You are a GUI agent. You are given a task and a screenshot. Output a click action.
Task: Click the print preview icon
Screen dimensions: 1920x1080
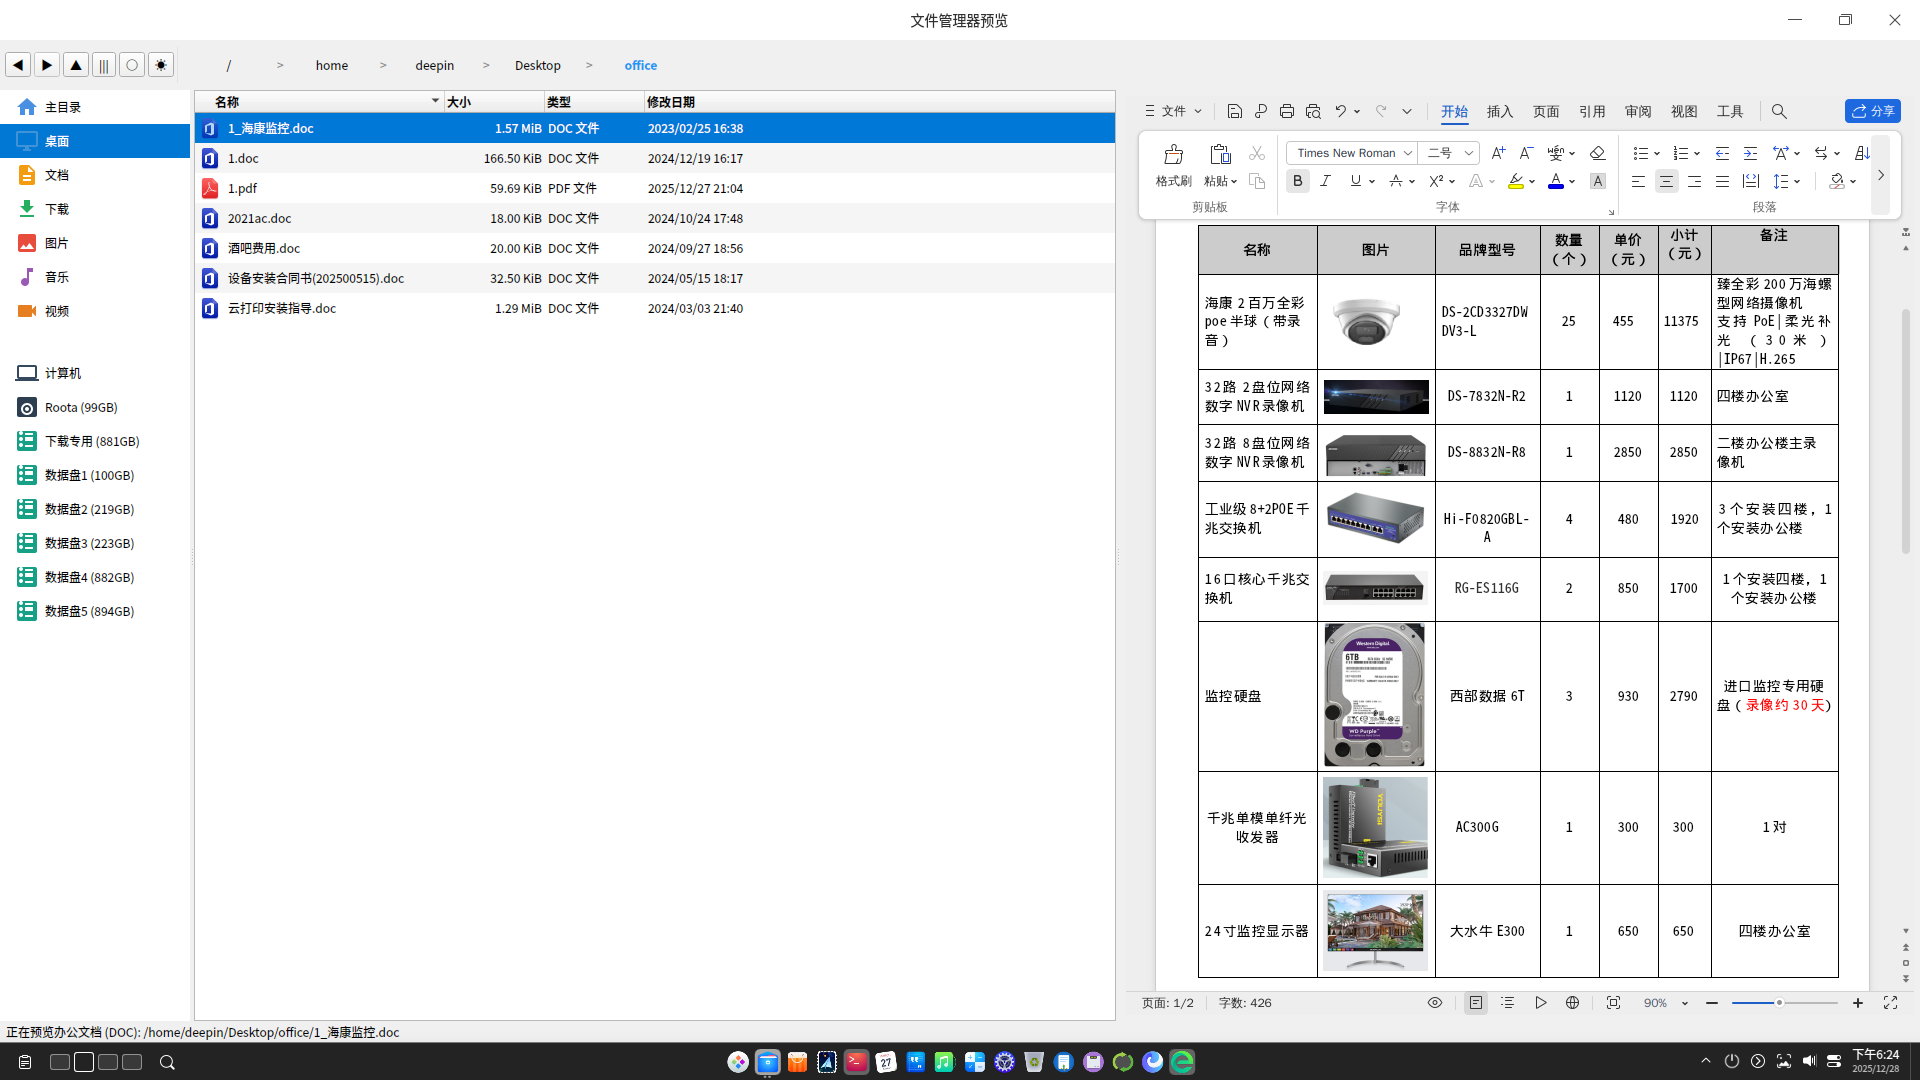click(1313, 111)
